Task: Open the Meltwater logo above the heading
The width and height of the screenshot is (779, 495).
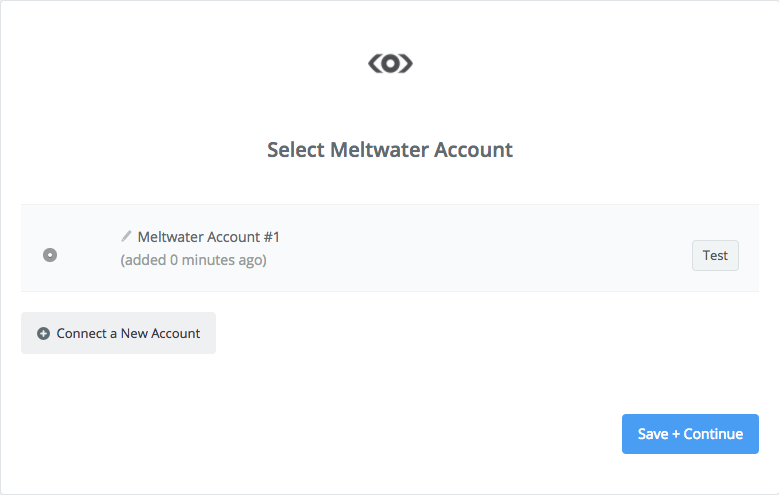Action: (x=390, y=63)
